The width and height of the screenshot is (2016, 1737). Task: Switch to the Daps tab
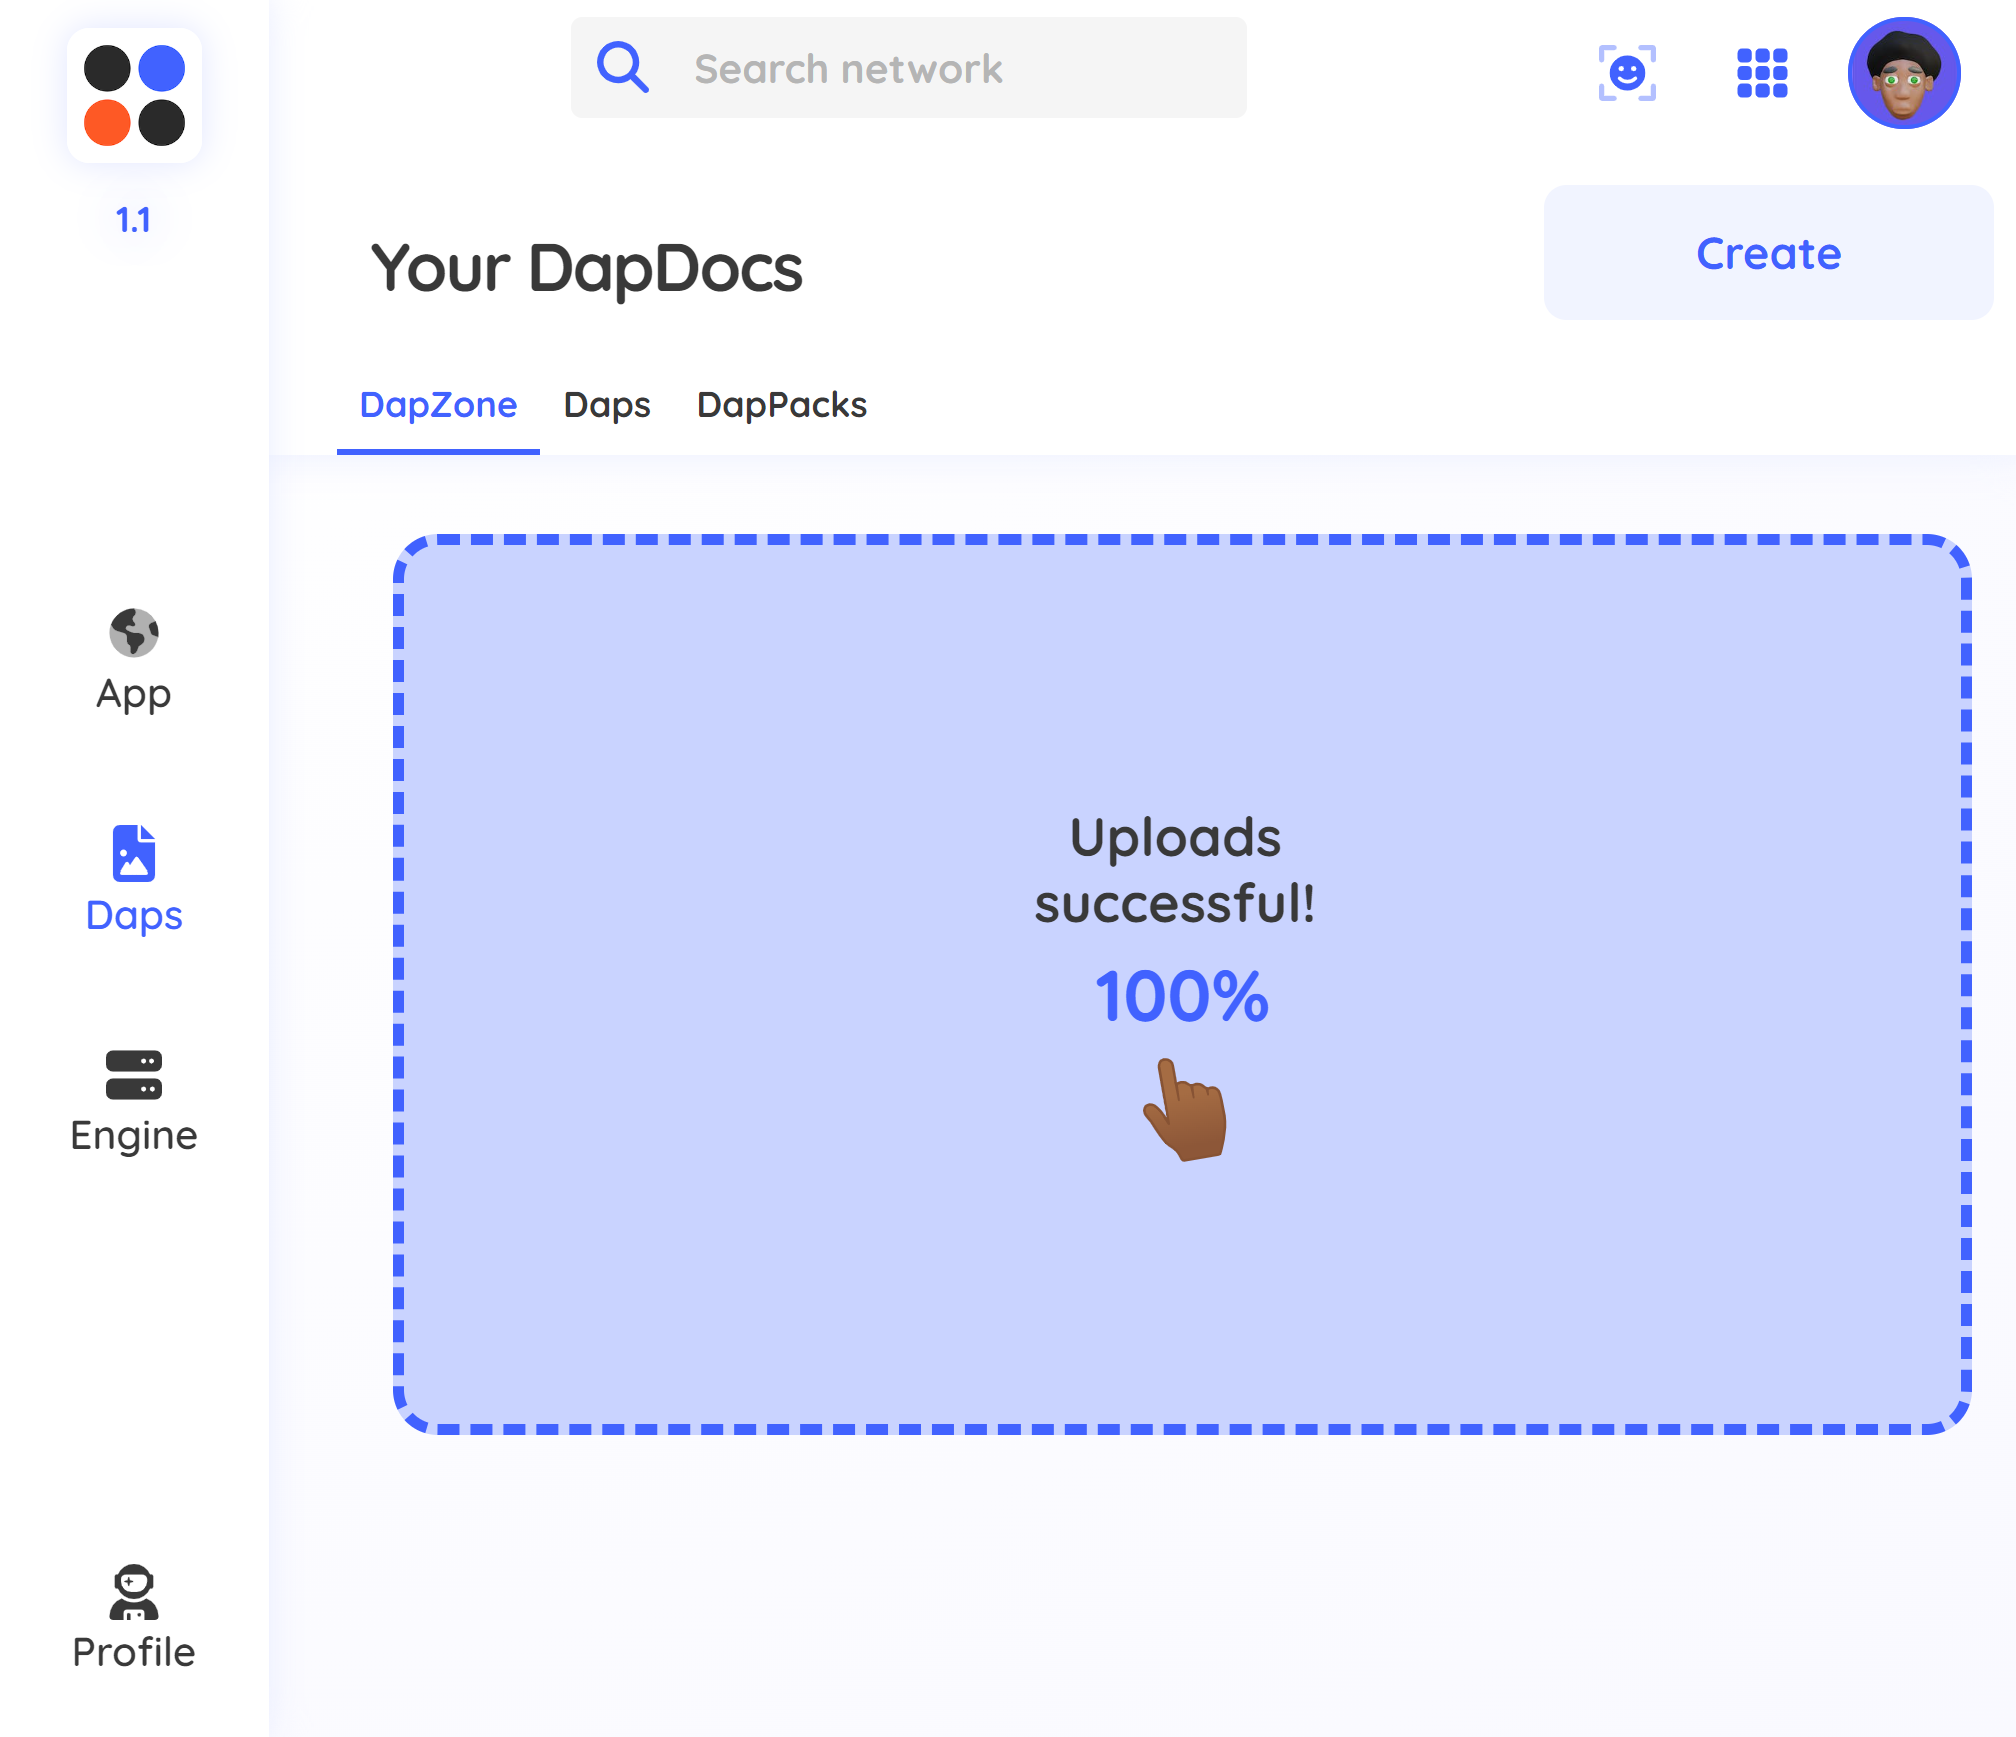607,405
